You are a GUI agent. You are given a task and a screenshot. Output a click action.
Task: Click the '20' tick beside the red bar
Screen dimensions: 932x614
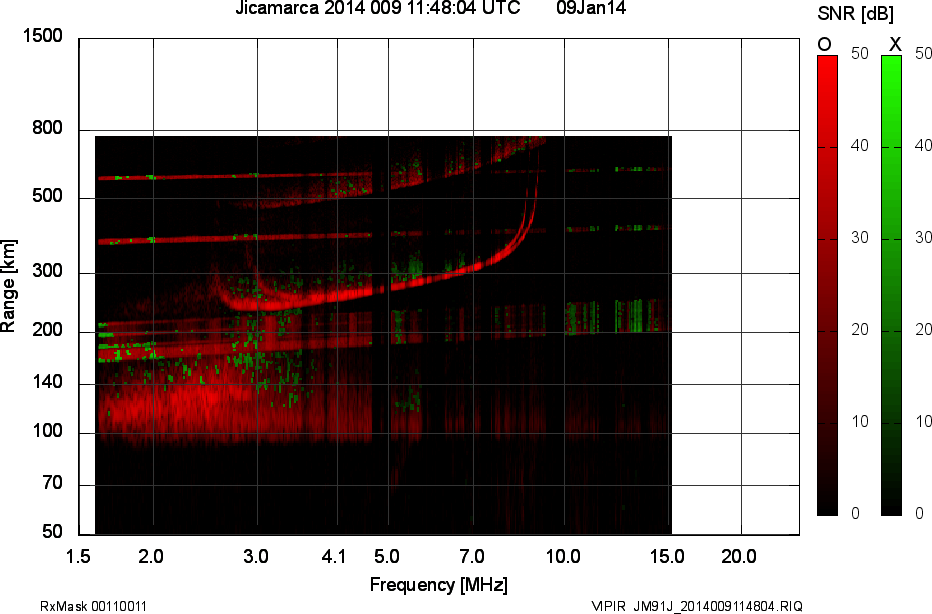pos(860,330)
